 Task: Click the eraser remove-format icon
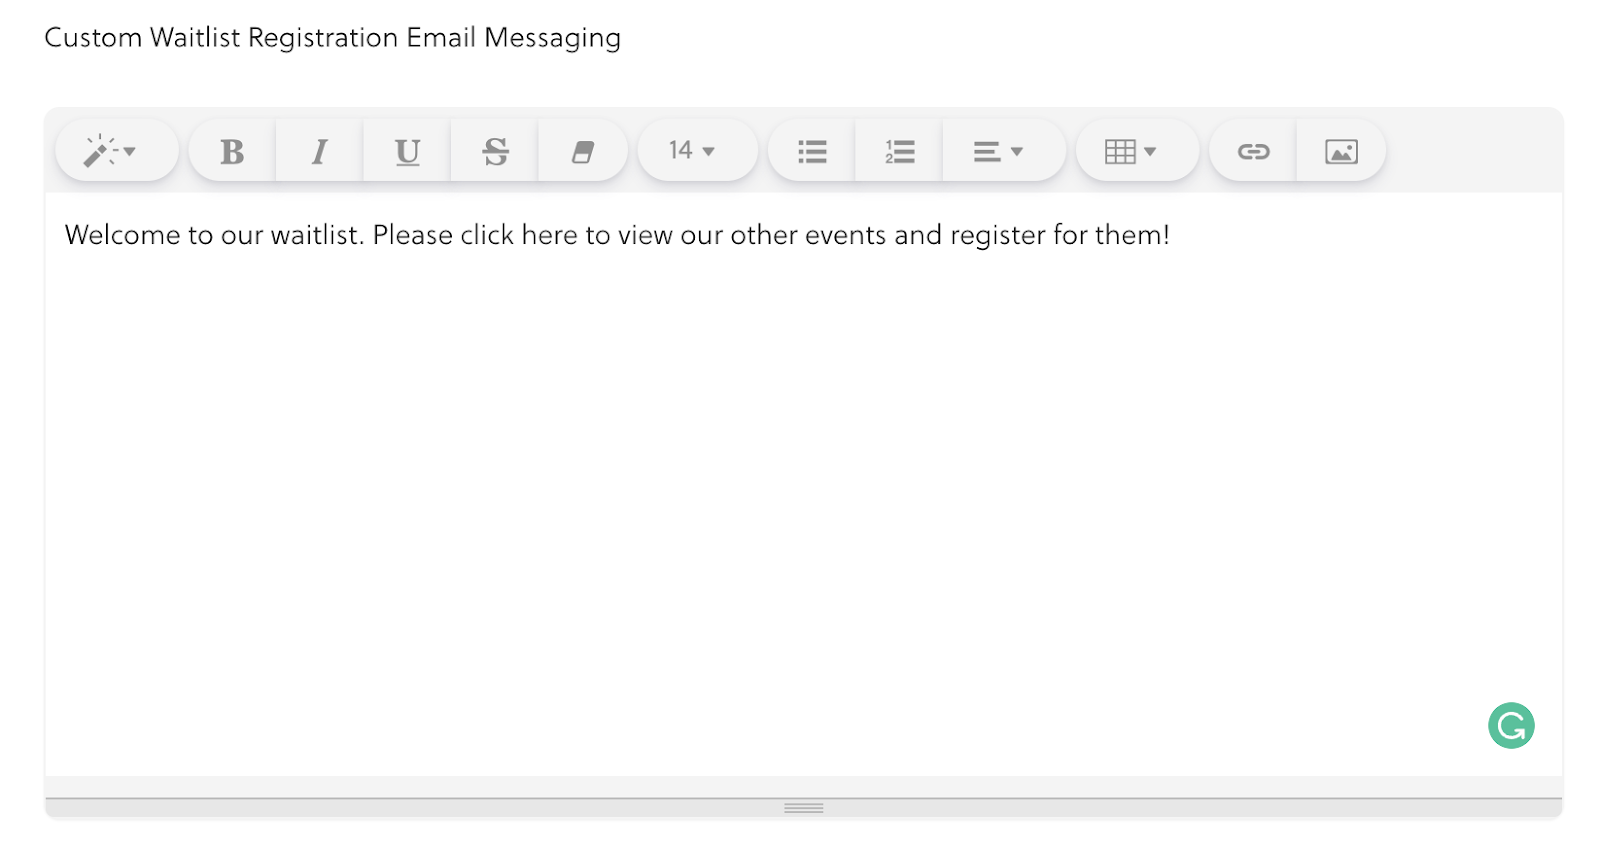click(x=583, y=151)
